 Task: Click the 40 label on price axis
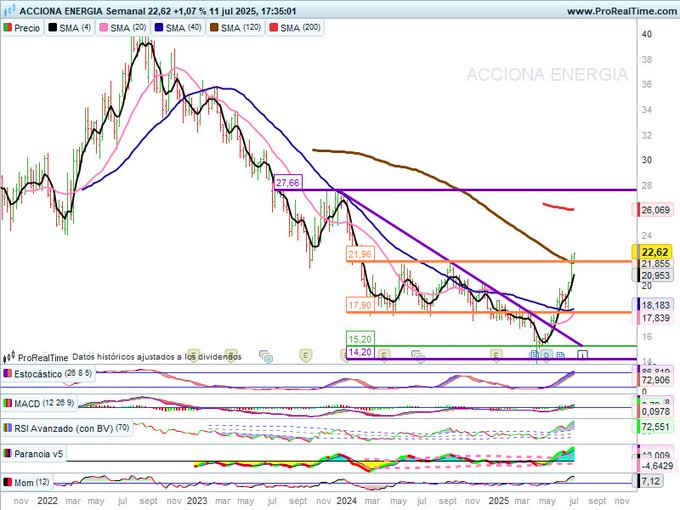coord(647,34)
